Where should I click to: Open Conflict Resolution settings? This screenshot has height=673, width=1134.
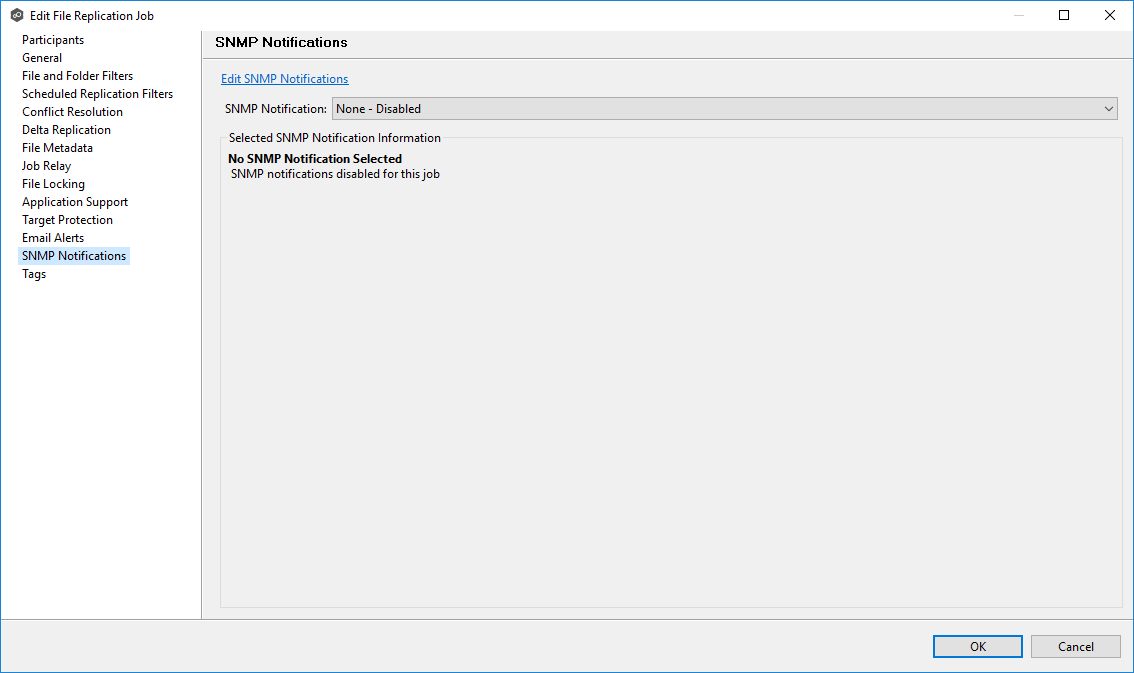click(72, 112)
